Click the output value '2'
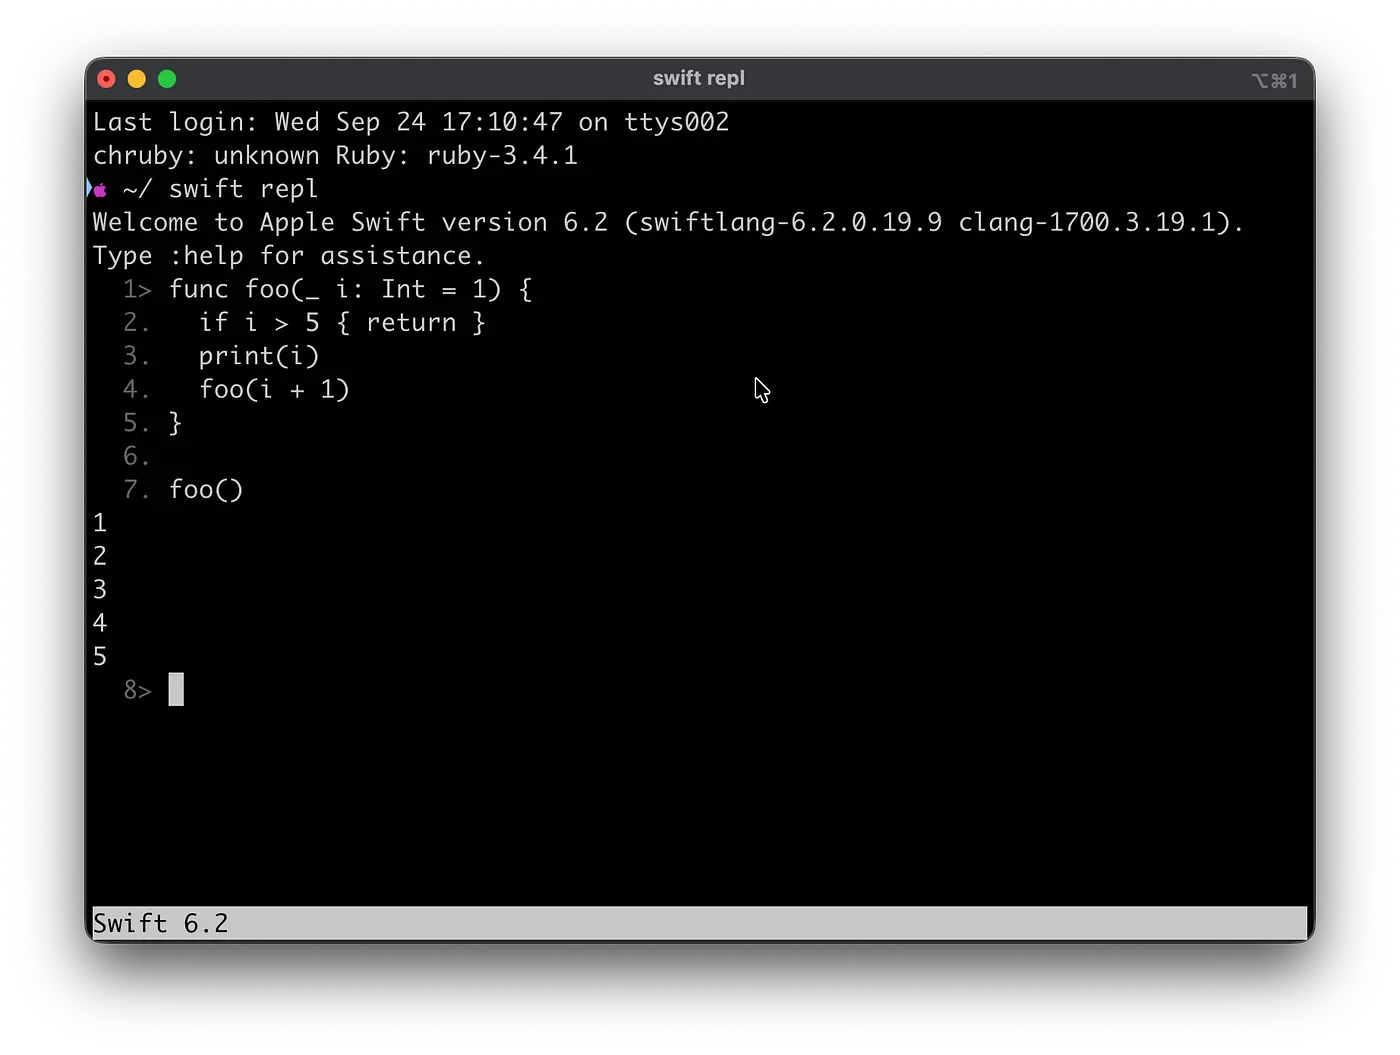This screenshot has width=1400, height=1055. [x=100, y=556]
